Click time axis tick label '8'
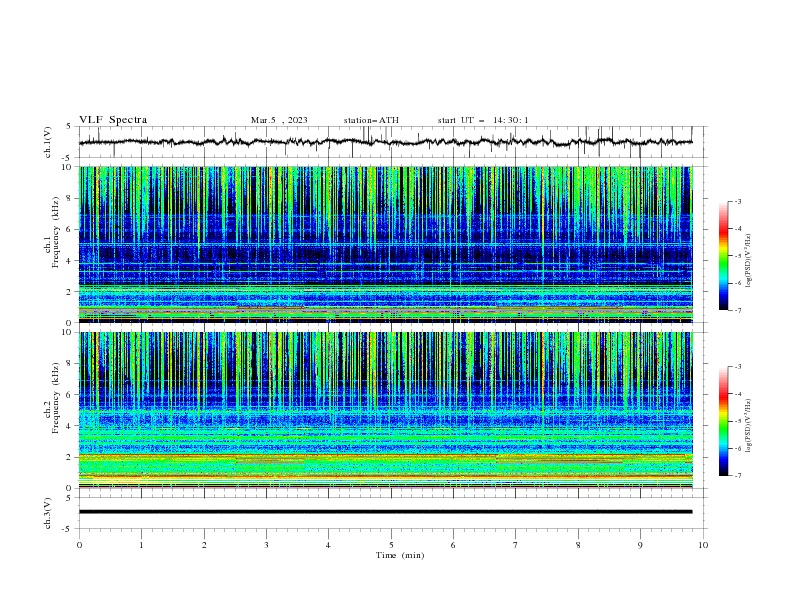The height and width of the screenshot is (612, 792). pos(578,545)
